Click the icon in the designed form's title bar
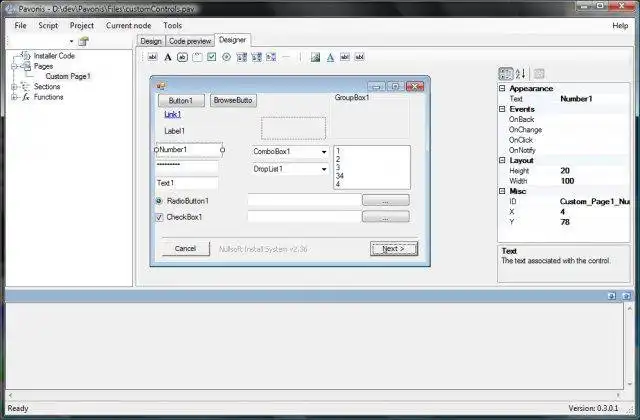Screen dimensions: 640x420 tap(161, 86)
